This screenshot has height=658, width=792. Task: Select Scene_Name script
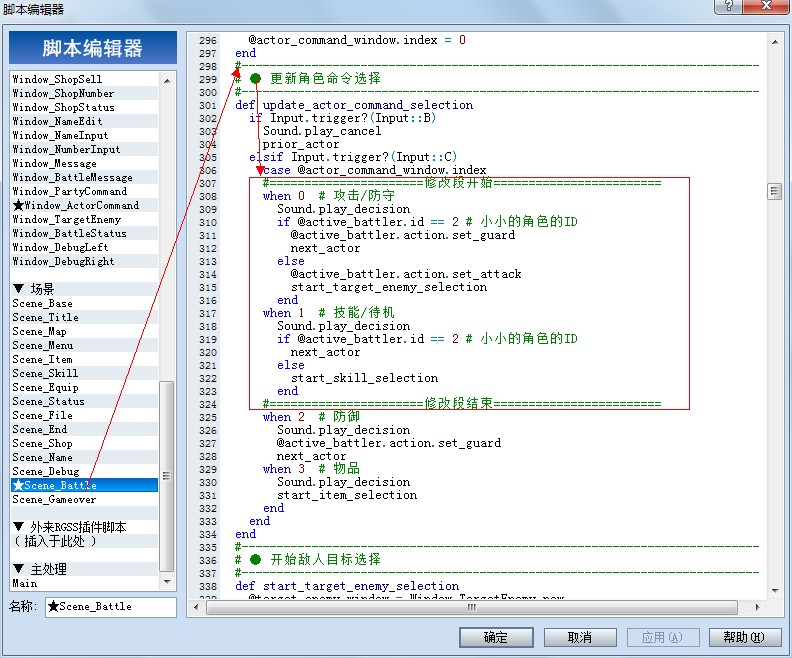pyautogui.click(x=84, y=458)
